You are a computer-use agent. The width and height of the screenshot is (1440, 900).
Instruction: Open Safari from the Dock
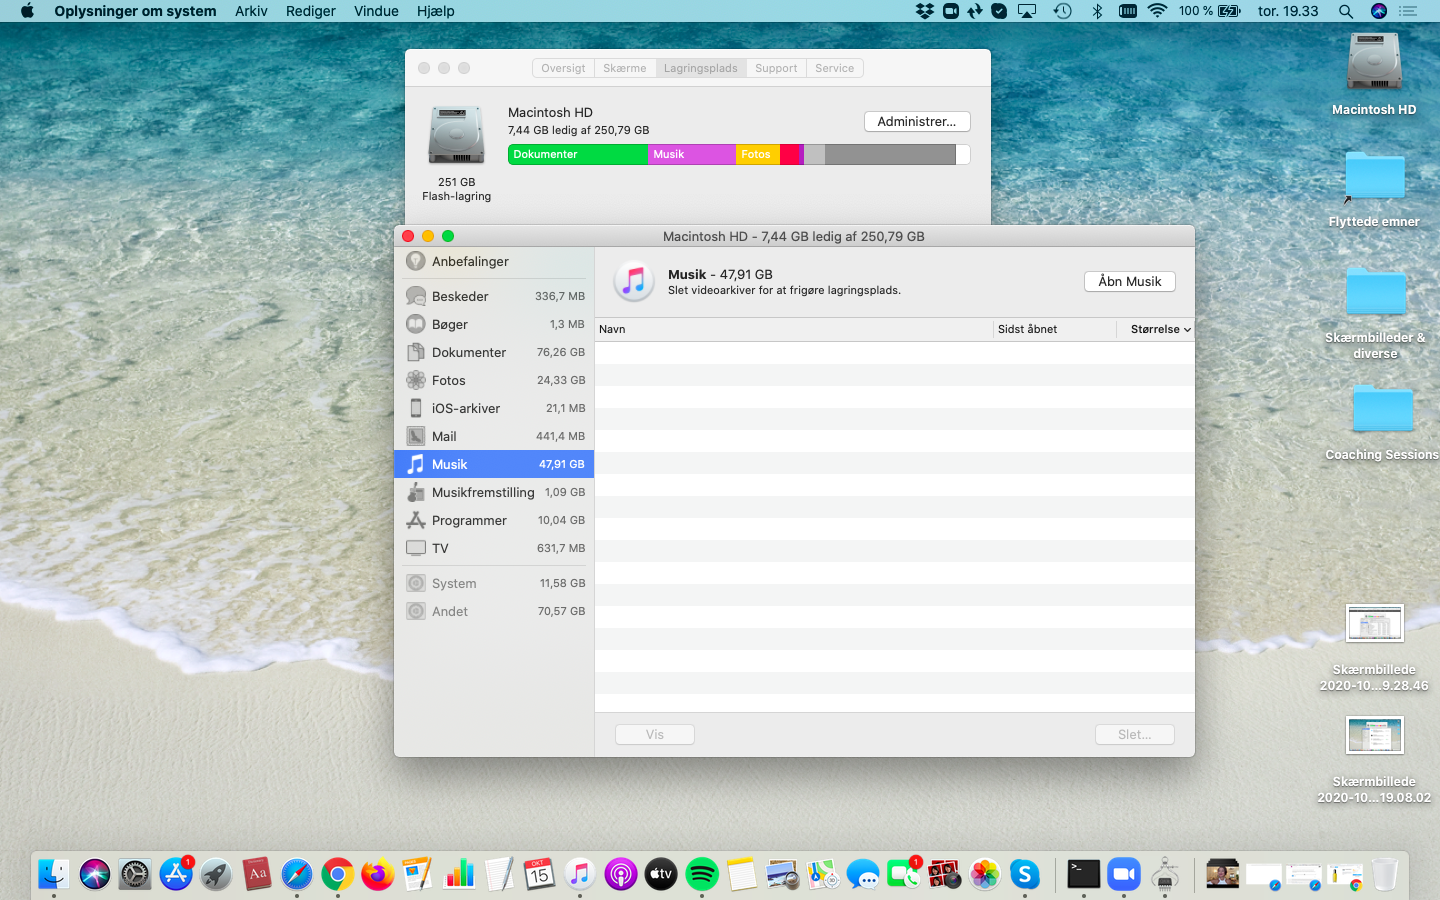click(x=296, y=874)
